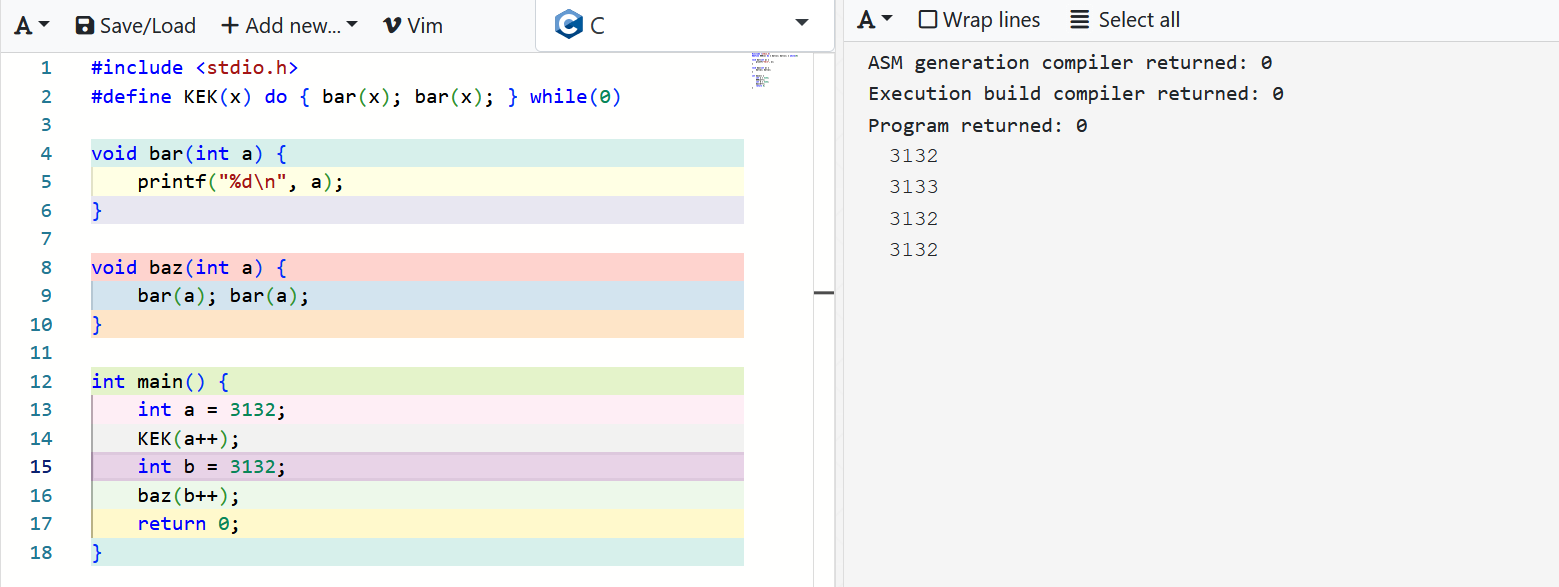The height and width of the screenshot is (587, 1559).
Task: Click line number 18 in gutter
Action: pos(41,552)
